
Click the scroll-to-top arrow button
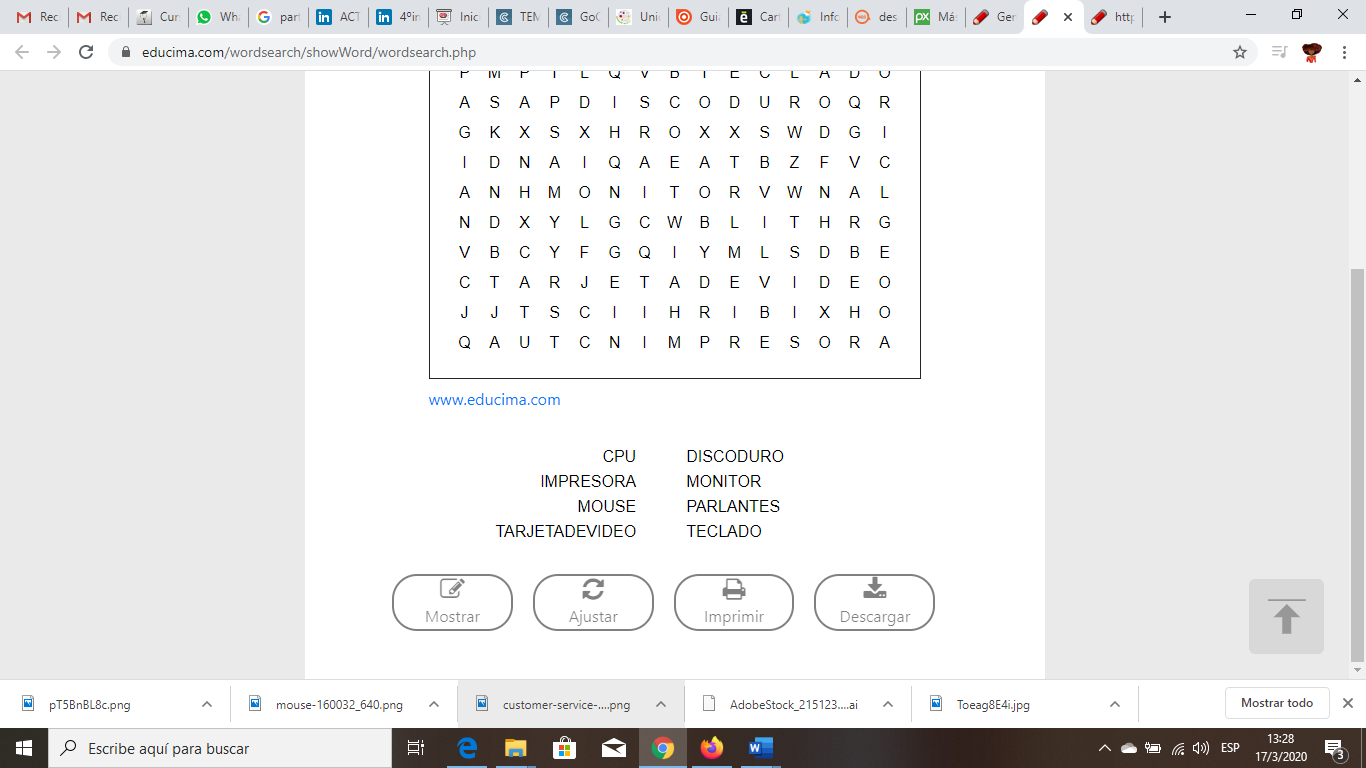pyautogui.click(x=1286, y=616)
